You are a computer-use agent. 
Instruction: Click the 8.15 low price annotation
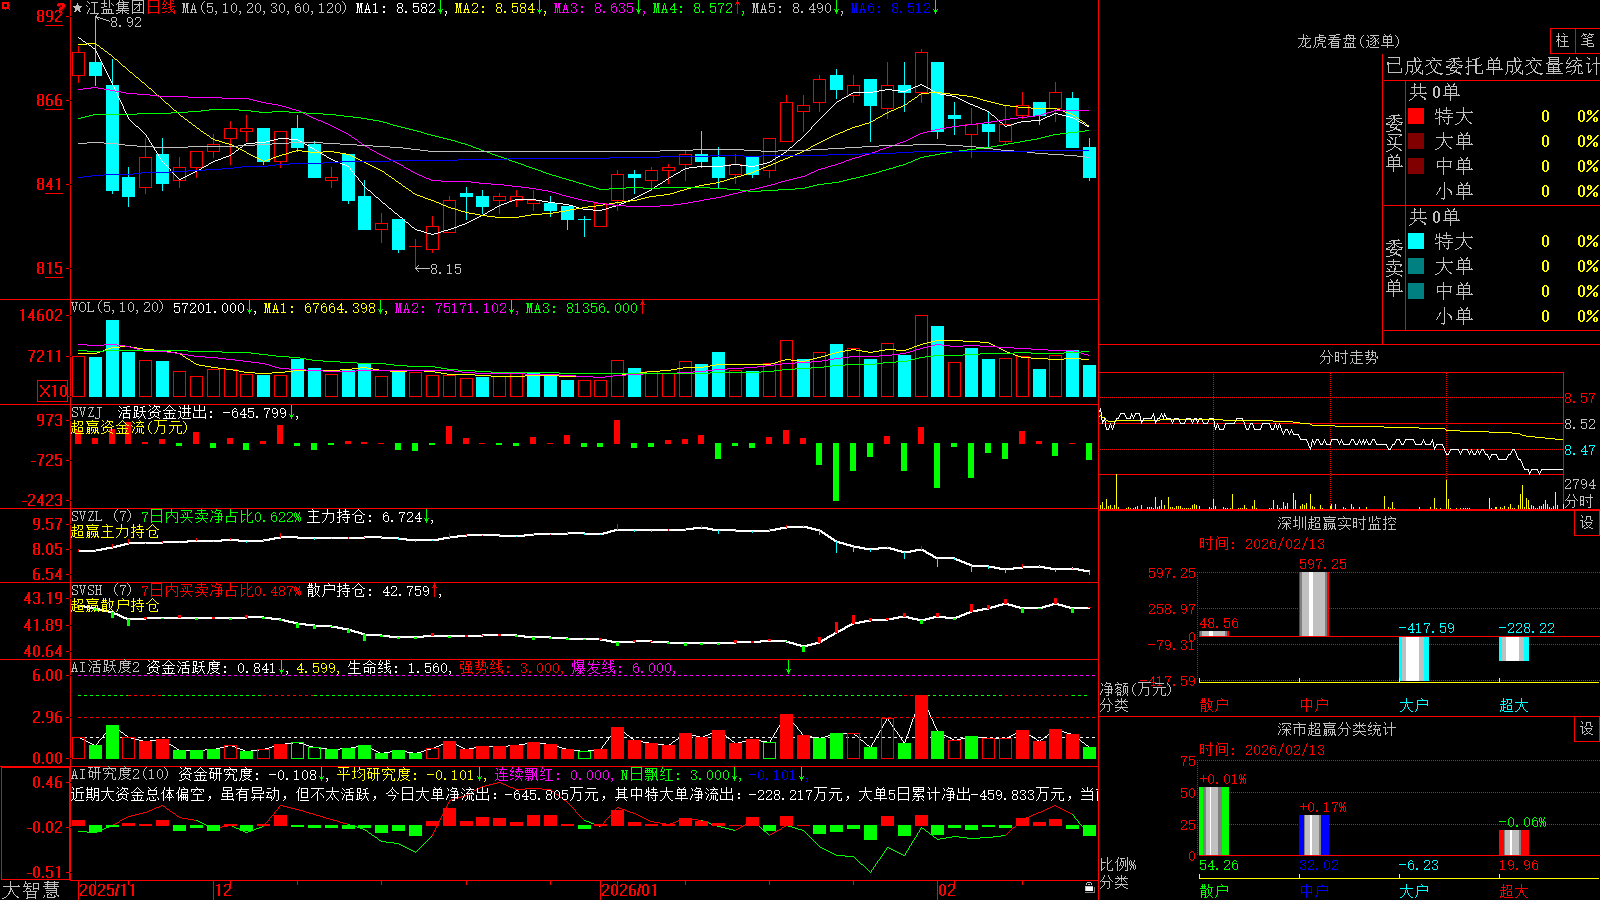(x=445, y=269)
